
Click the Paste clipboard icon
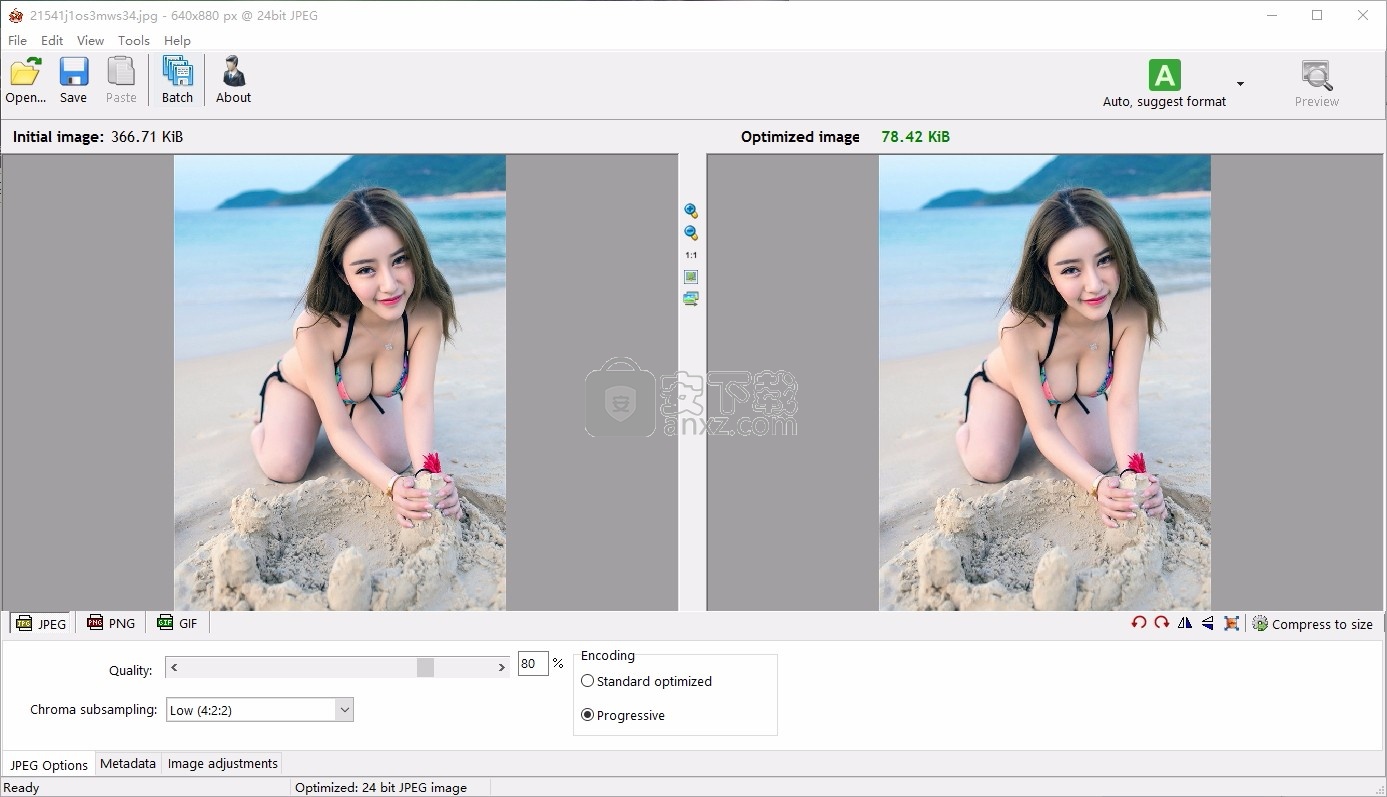[121, 72]
